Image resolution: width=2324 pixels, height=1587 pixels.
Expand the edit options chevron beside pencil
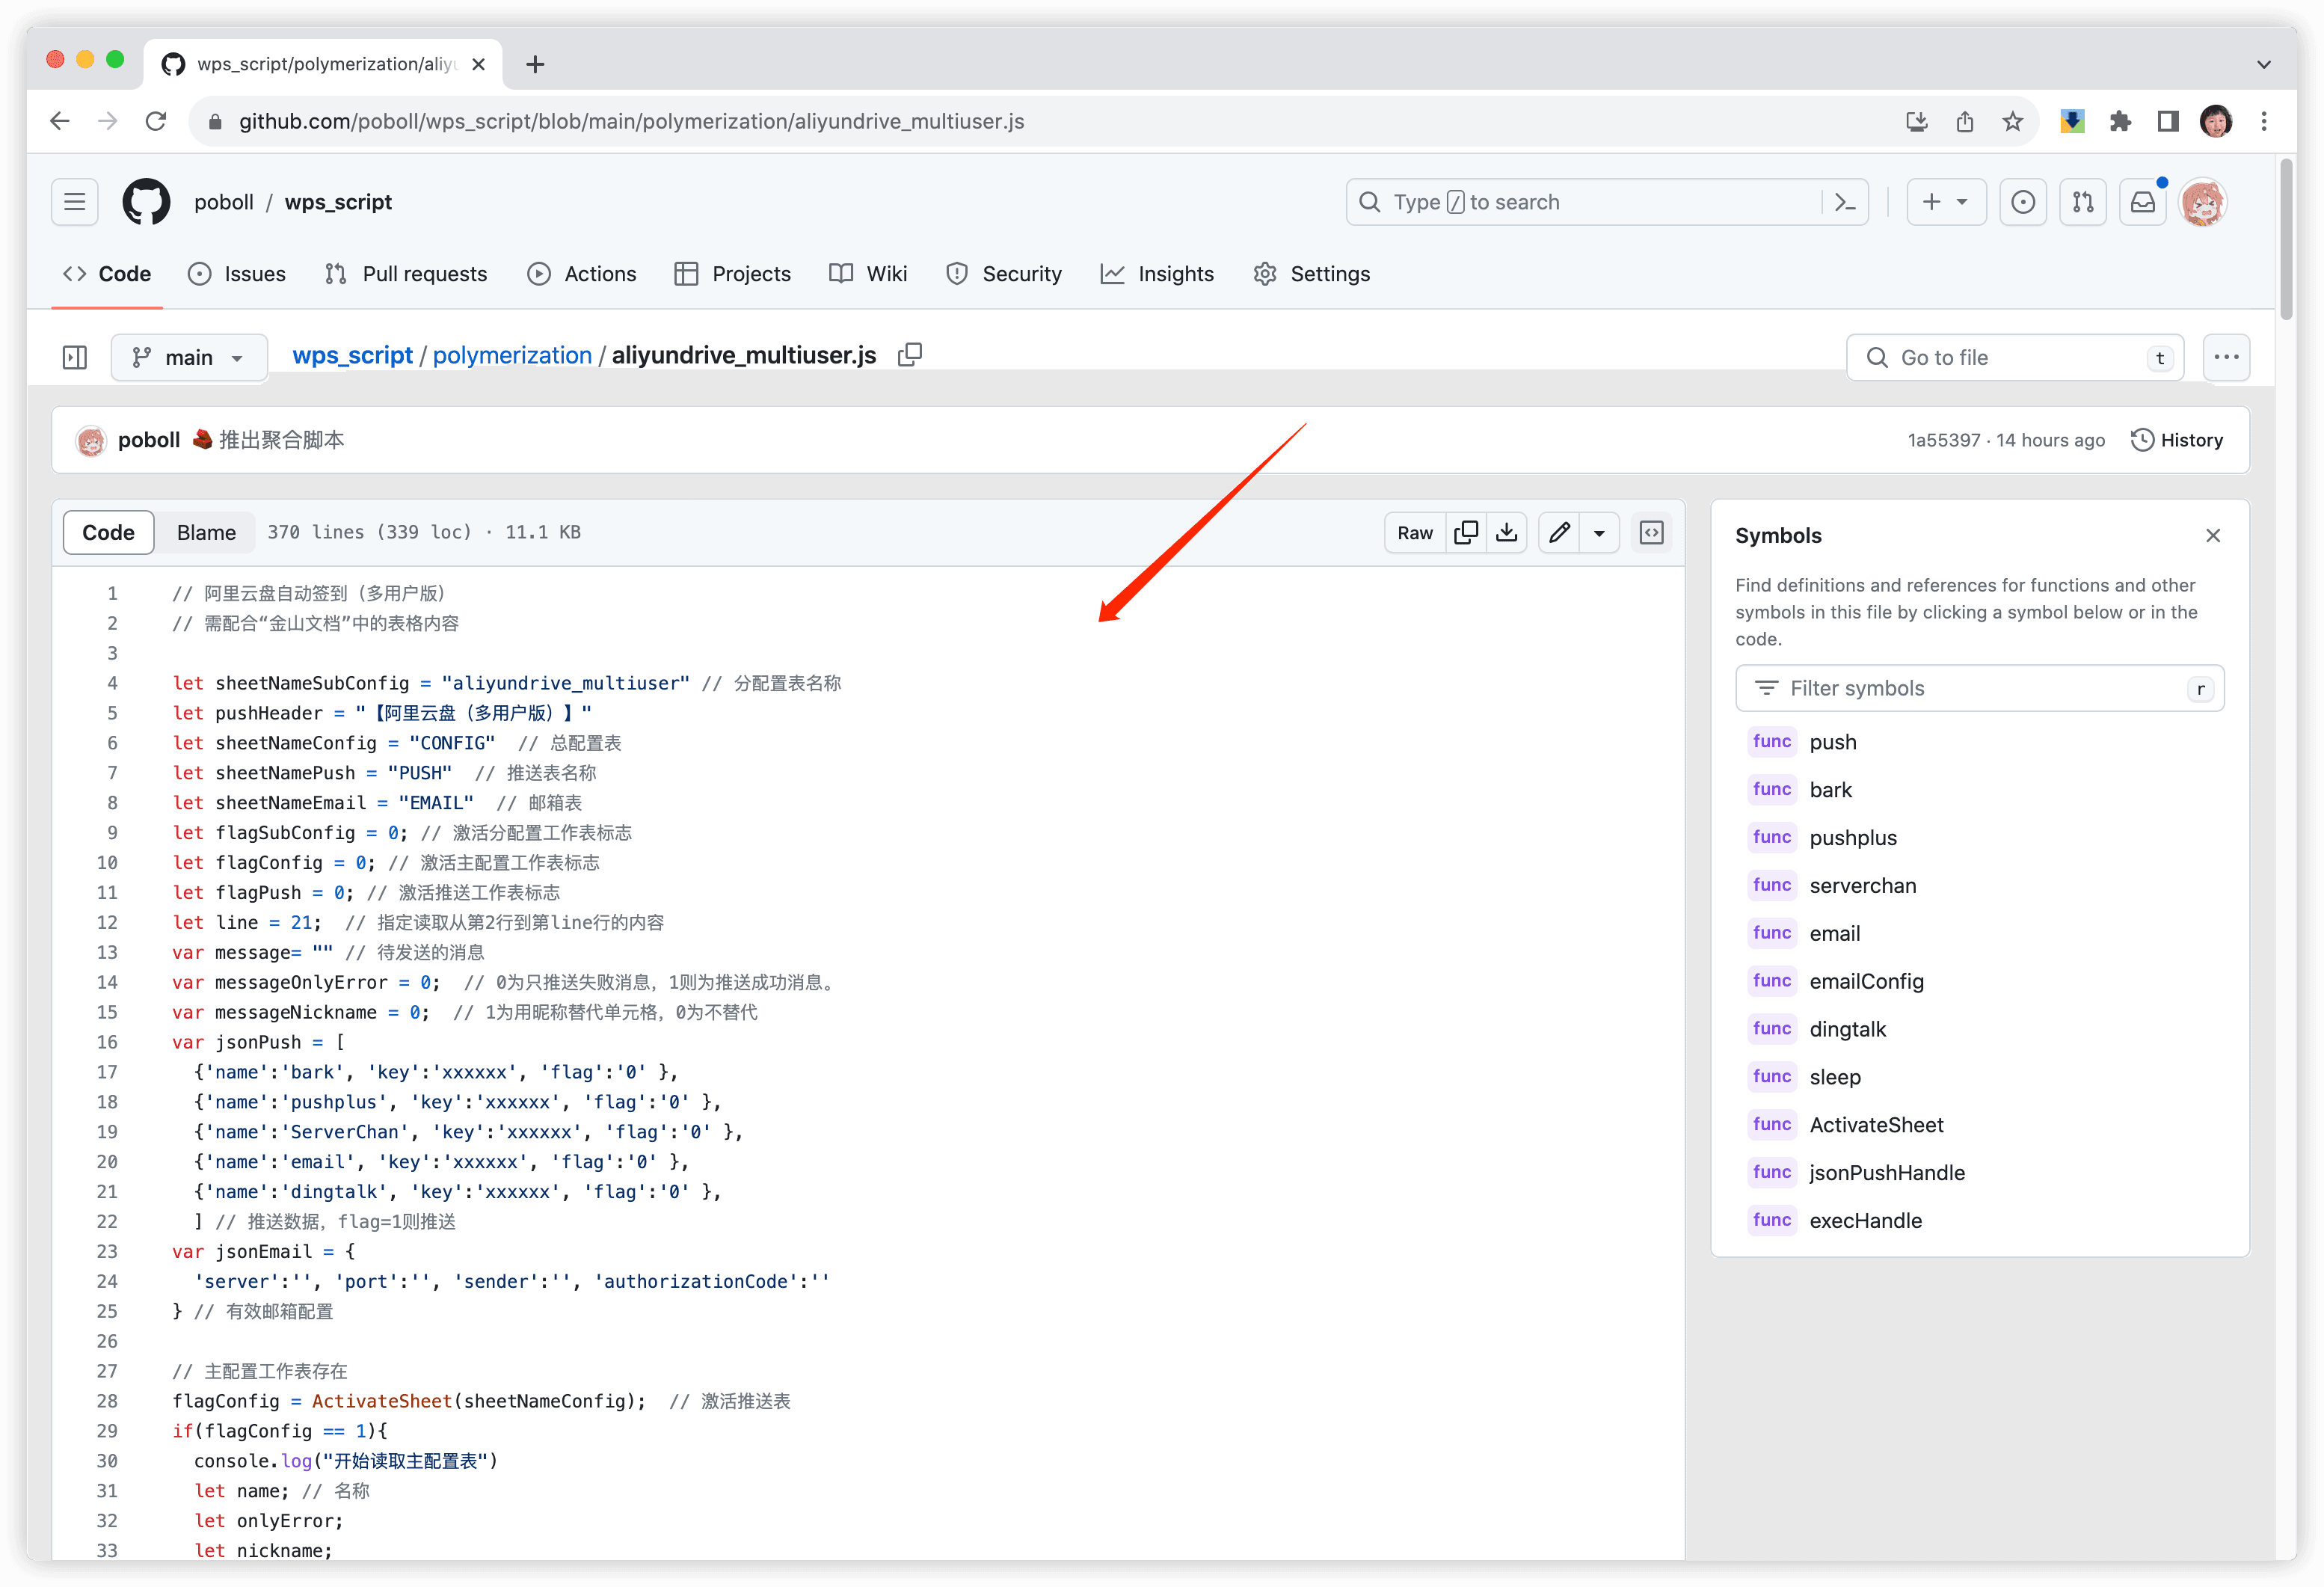[x=1601, y=532]
